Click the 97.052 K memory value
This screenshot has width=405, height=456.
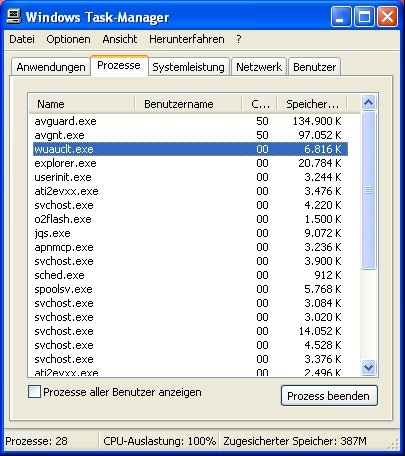click(x=320, y=135)
